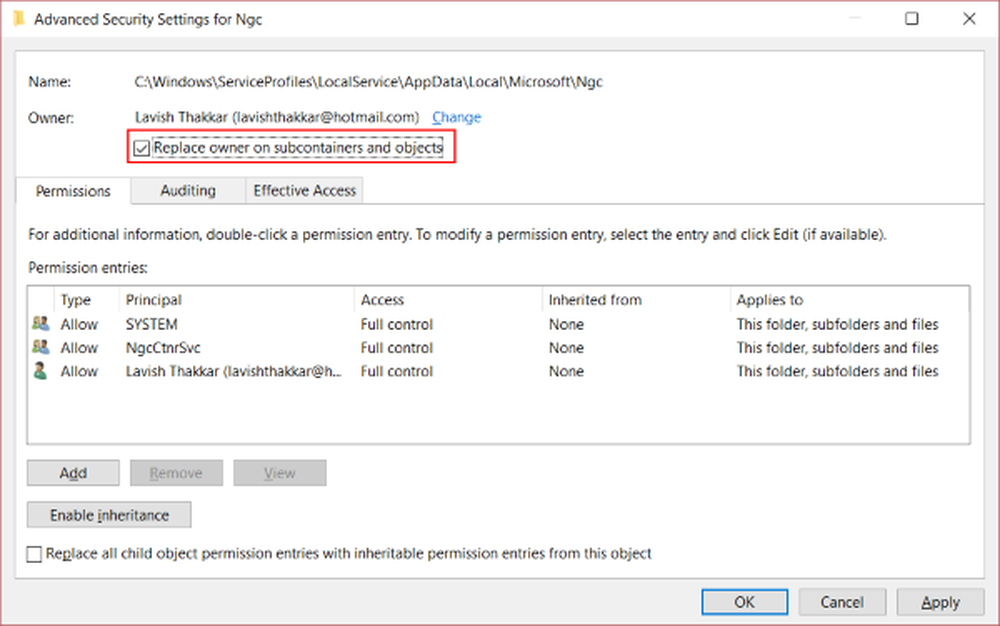1000x626 pixels.
Task: Click the Cancel button
Action: pyautogui.click(x=842, y=602)
